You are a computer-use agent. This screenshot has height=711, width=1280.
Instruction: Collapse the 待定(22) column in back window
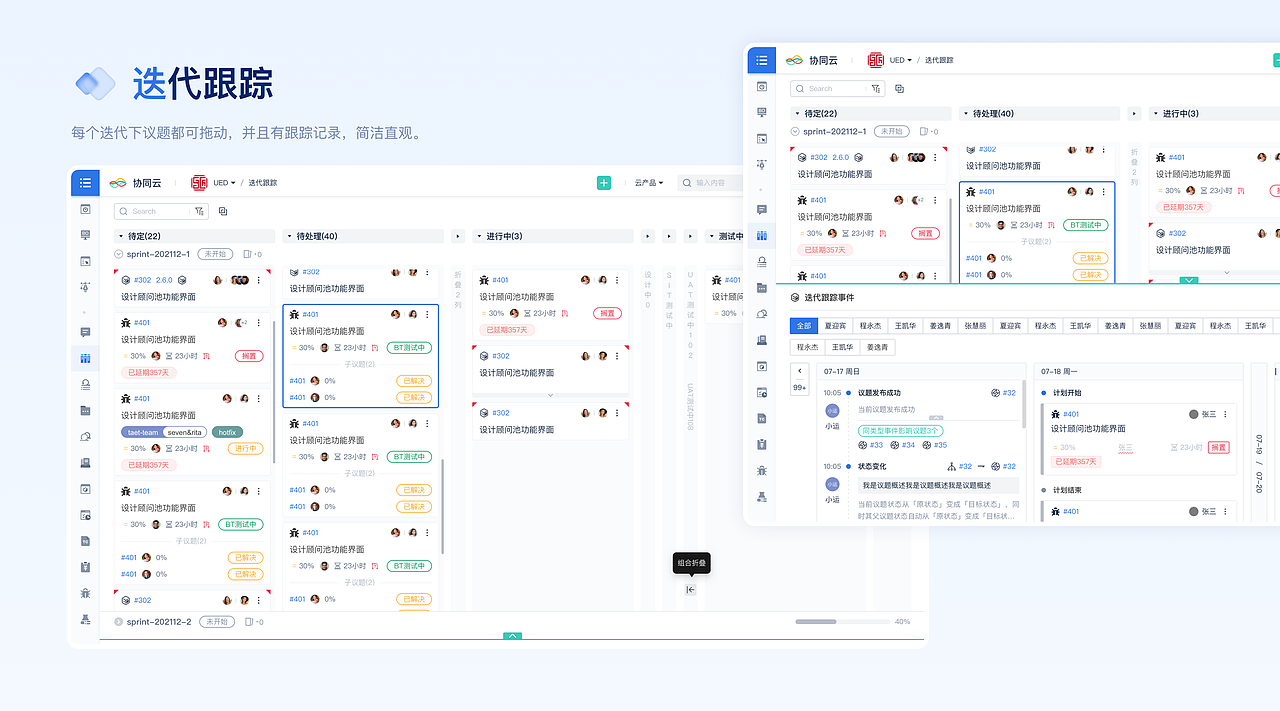point(122,236)
